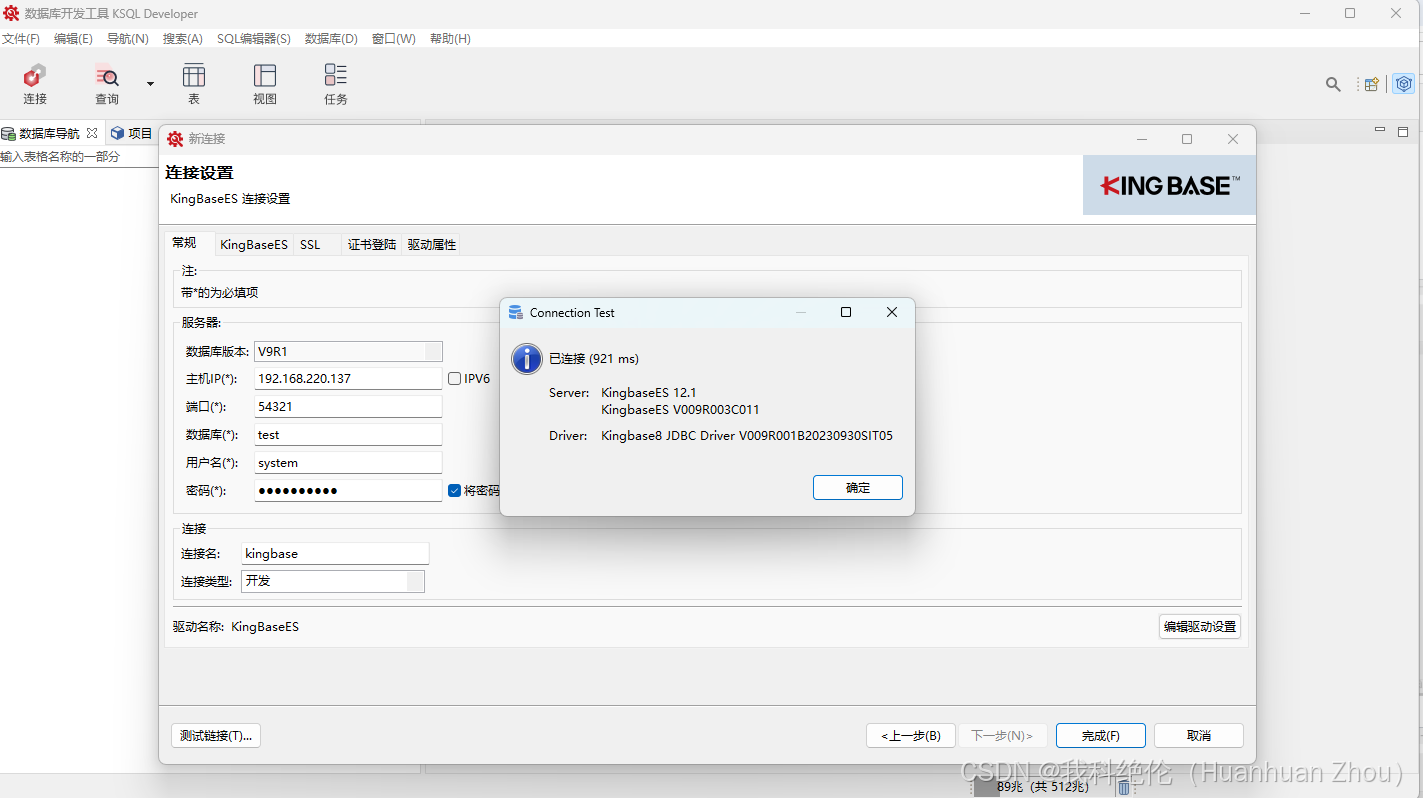
Task: Switch to the 证书登陆 tab
Action: [372, 245]
